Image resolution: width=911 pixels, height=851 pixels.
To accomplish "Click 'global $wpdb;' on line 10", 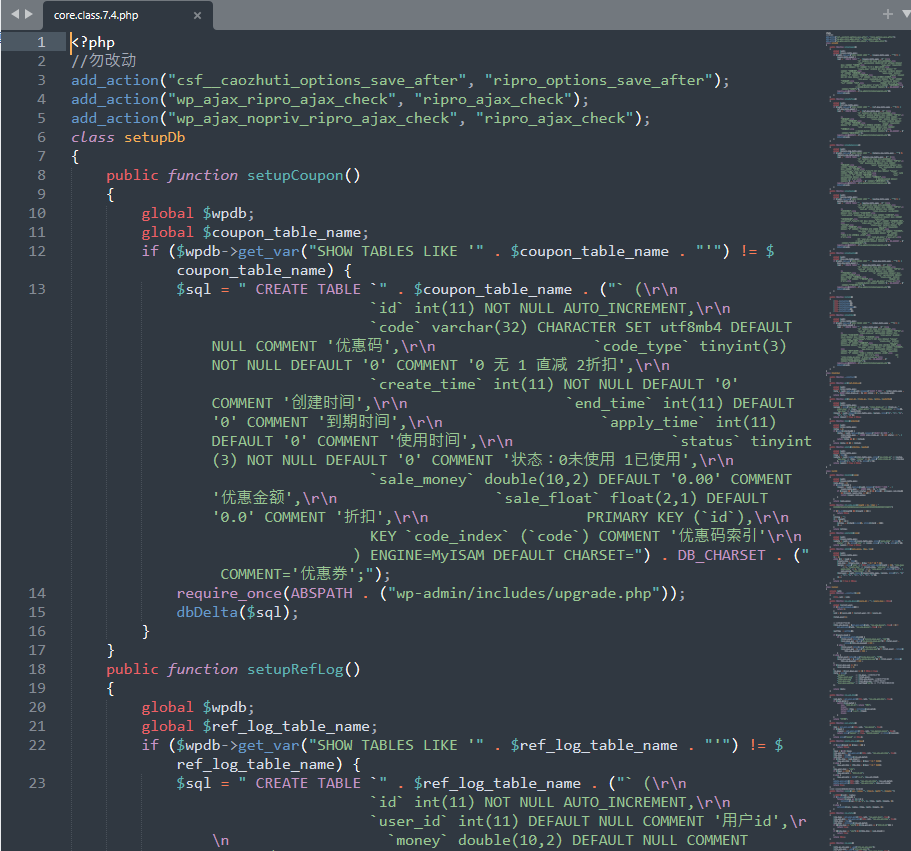I will tap(198, 213).
